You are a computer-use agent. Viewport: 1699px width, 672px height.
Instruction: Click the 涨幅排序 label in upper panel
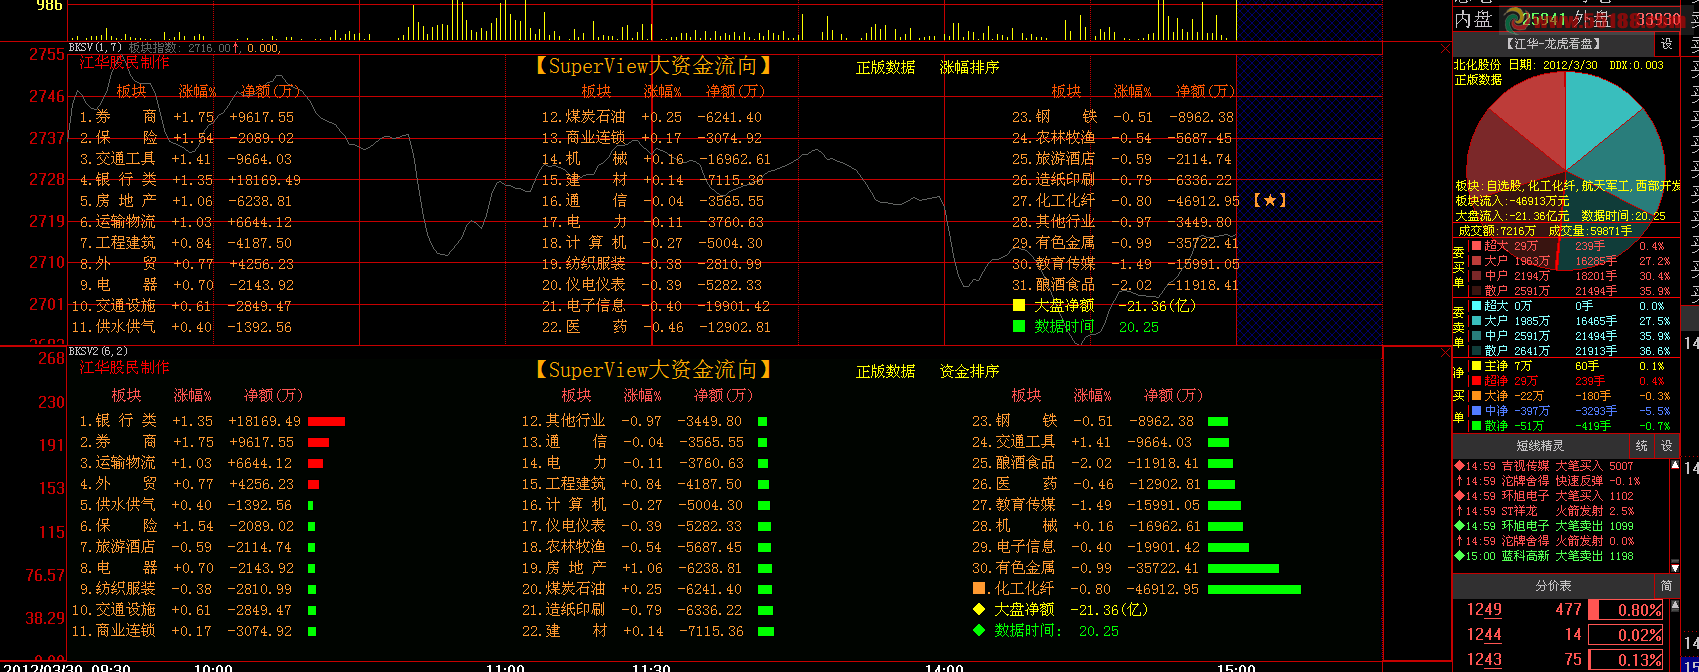(969, 67)
